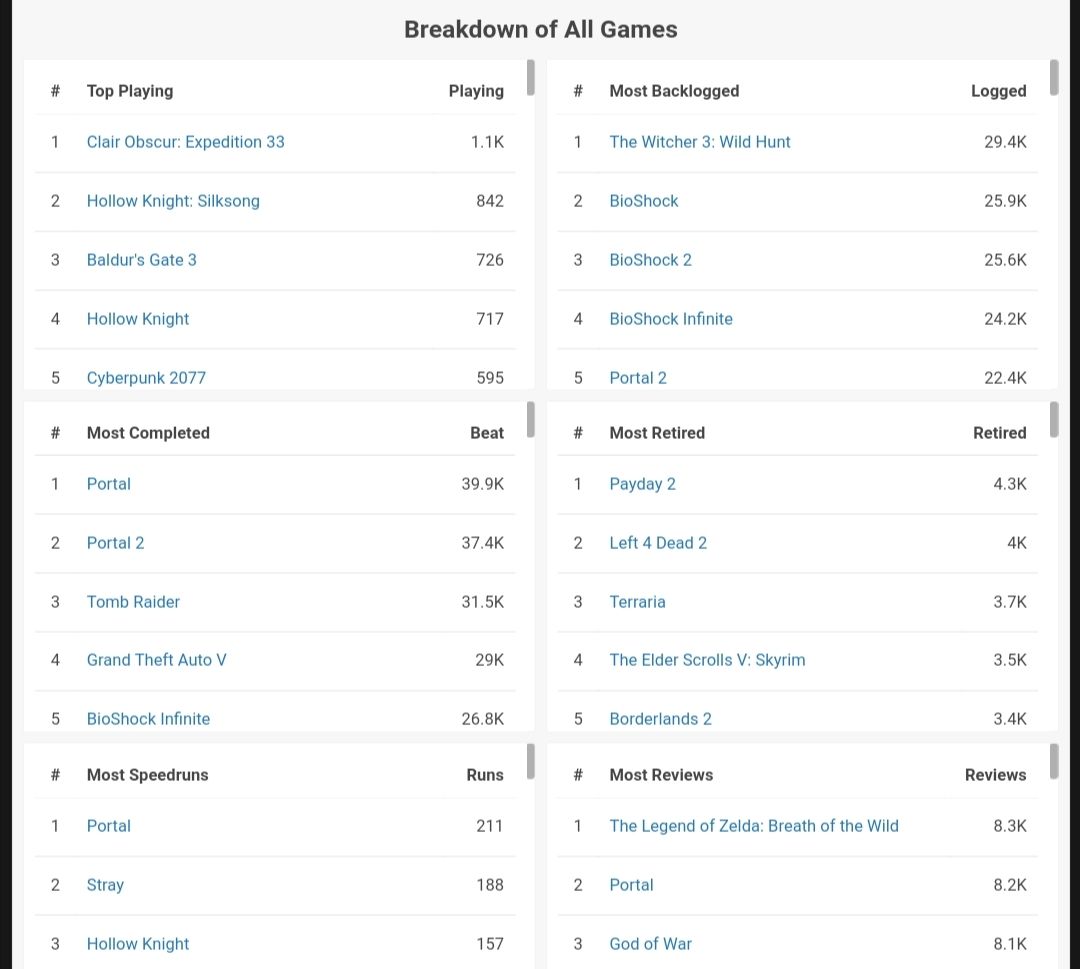Open Payday 2 in Most Retired
1080x969 pixels.
click(x=642, y=484)
